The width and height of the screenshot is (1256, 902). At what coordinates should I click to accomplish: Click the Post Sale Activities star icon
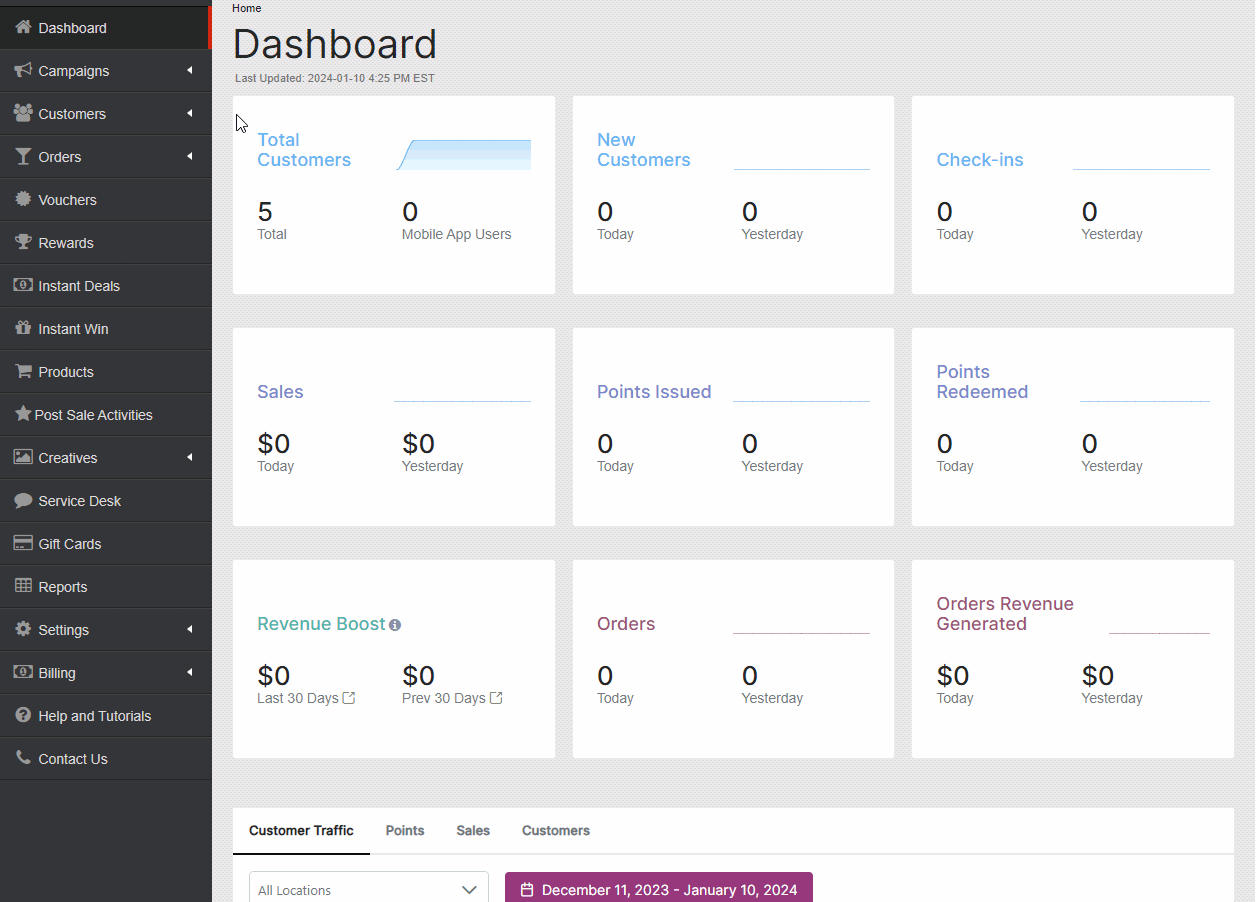click(23, 414)
